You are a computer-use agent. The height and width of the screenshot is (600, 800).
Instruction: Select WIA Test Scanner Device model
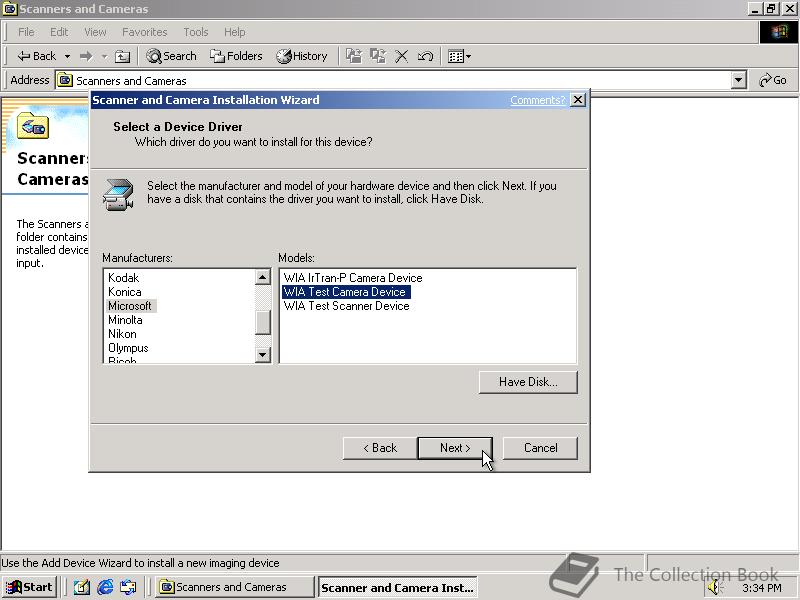pos(346,306)
